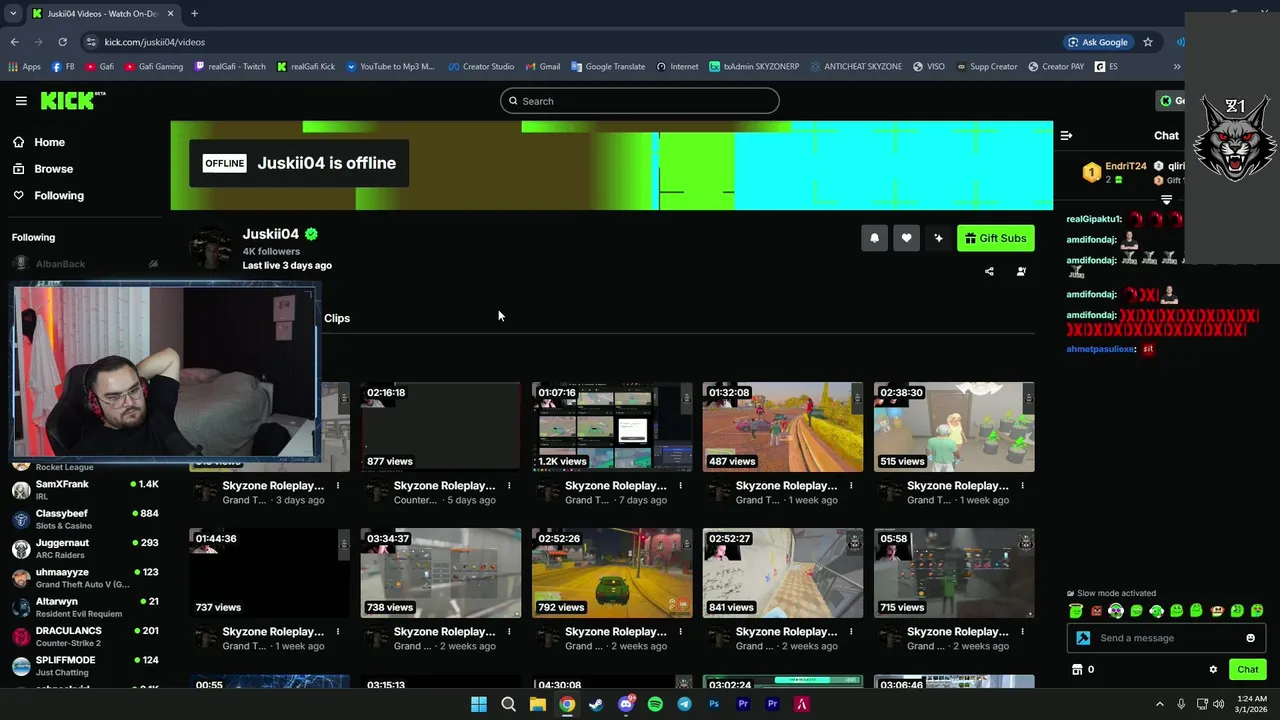1280x720 pixels.
Task: Click the search input field
Action: (x=640, y=101)
